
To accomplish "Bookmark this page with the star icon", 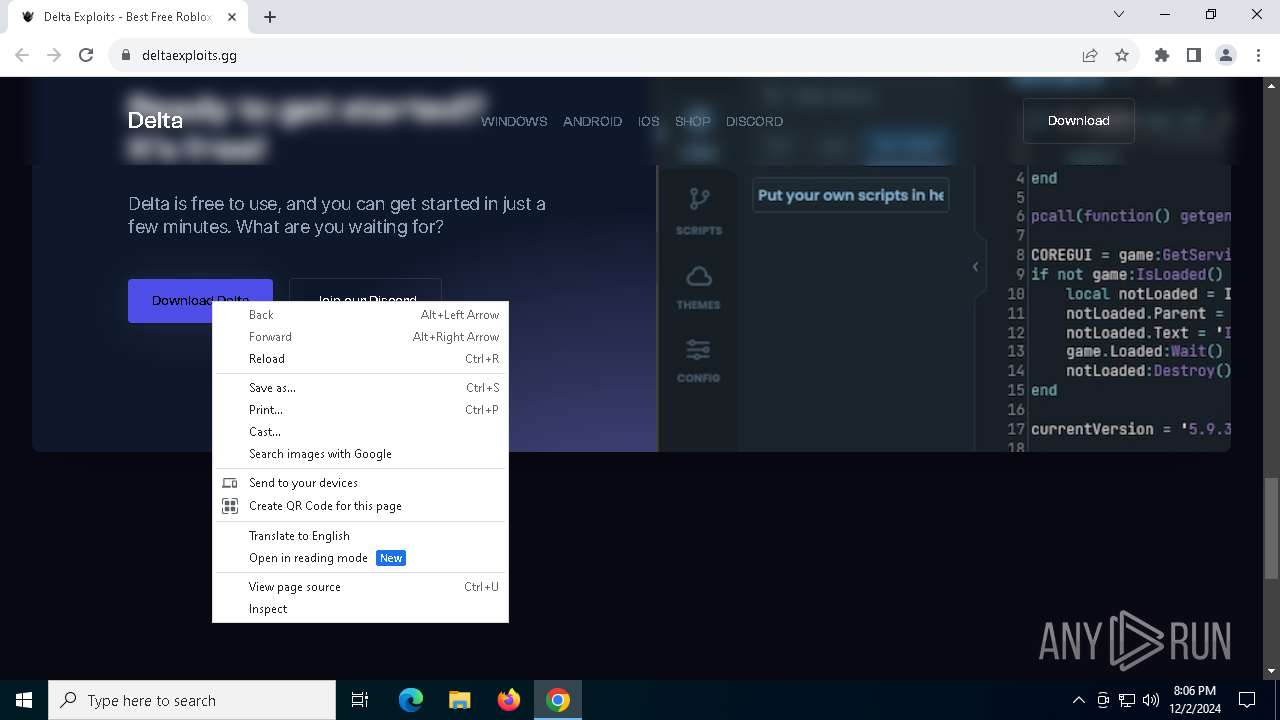I will (x=1122, y=56).
